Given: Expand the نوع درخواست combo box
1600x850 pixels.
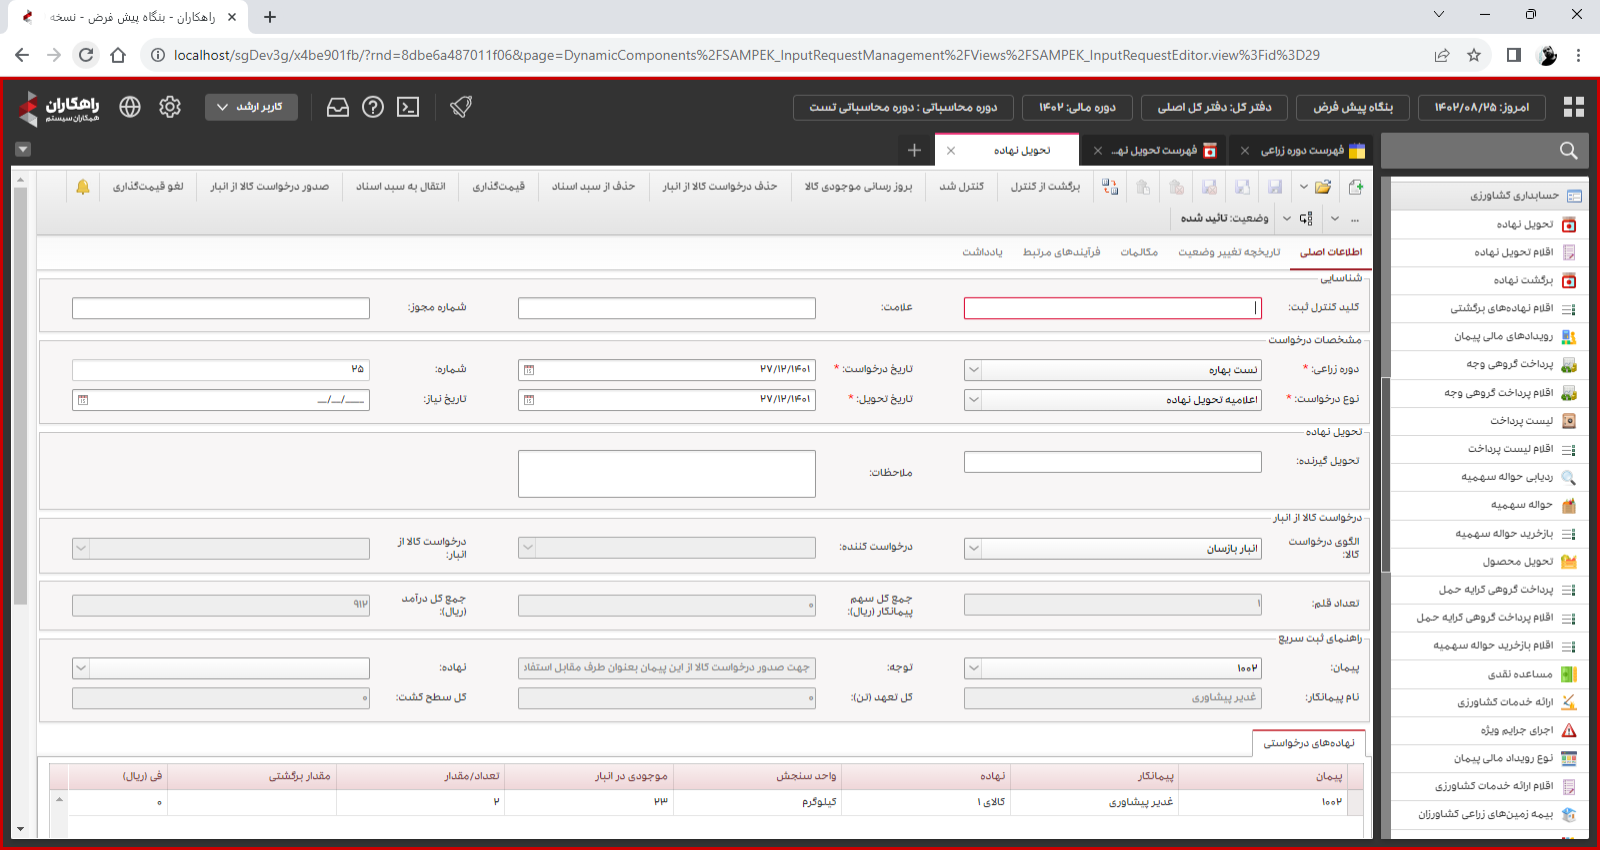Looking at the screenshot, I should pyautogui.click(x=973, y=400).
